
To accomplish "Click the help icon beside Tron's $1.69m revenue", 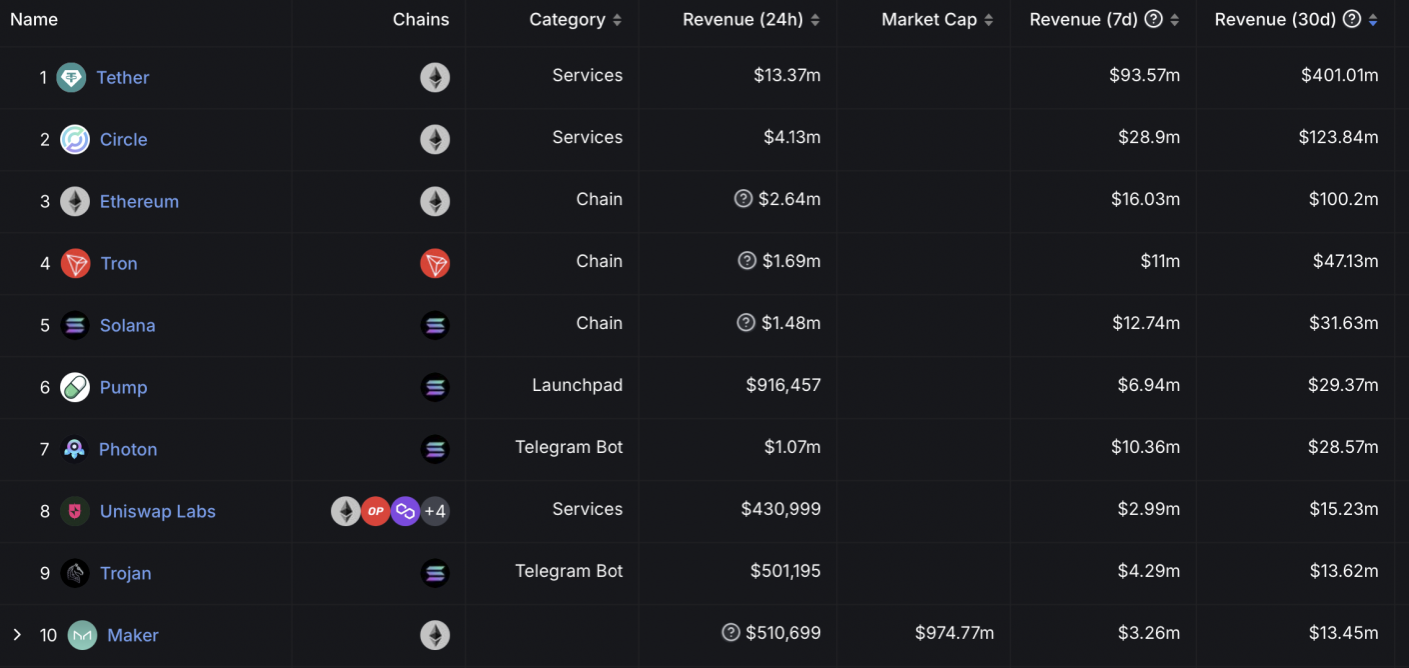I will pos(747,261).
